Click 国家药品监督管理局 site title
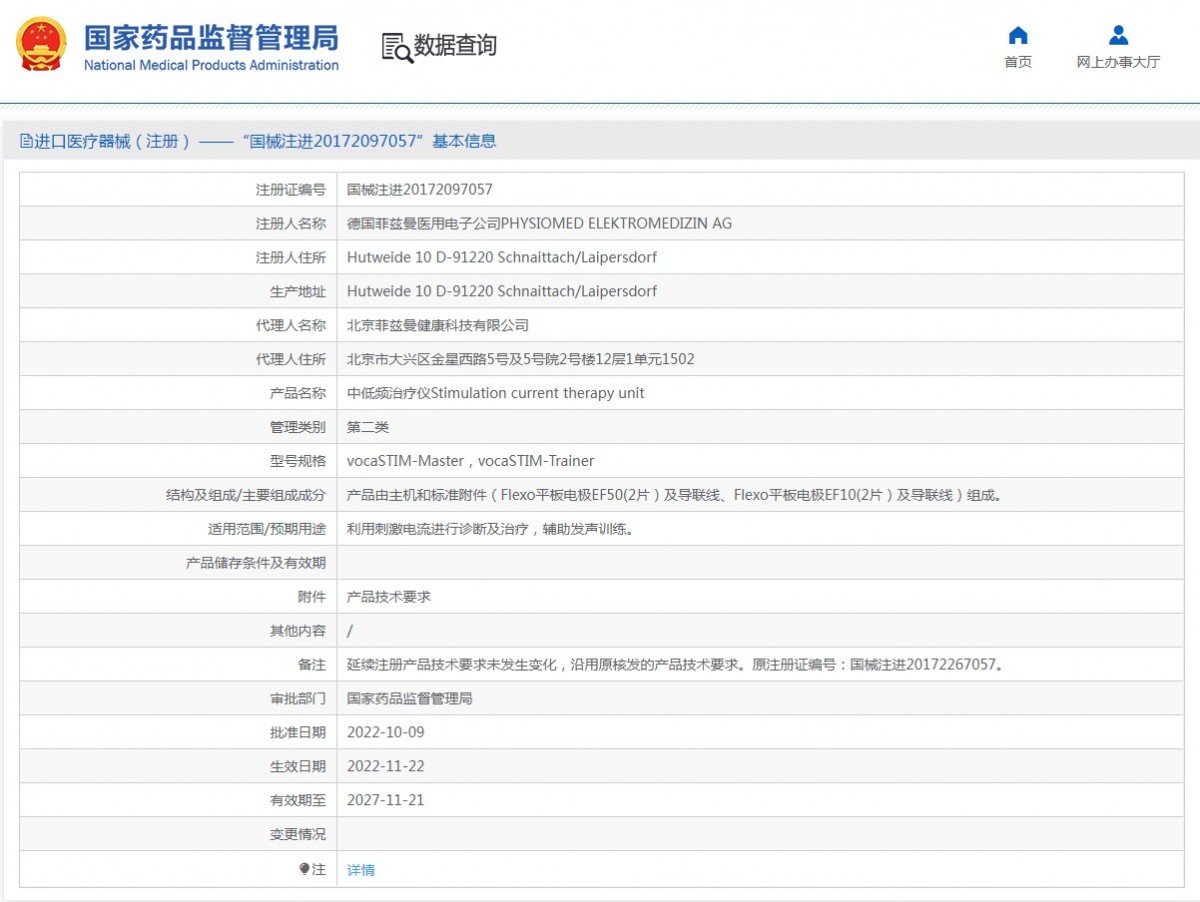Viewport: 1200px width, 902px height. [x=211, y=38]
